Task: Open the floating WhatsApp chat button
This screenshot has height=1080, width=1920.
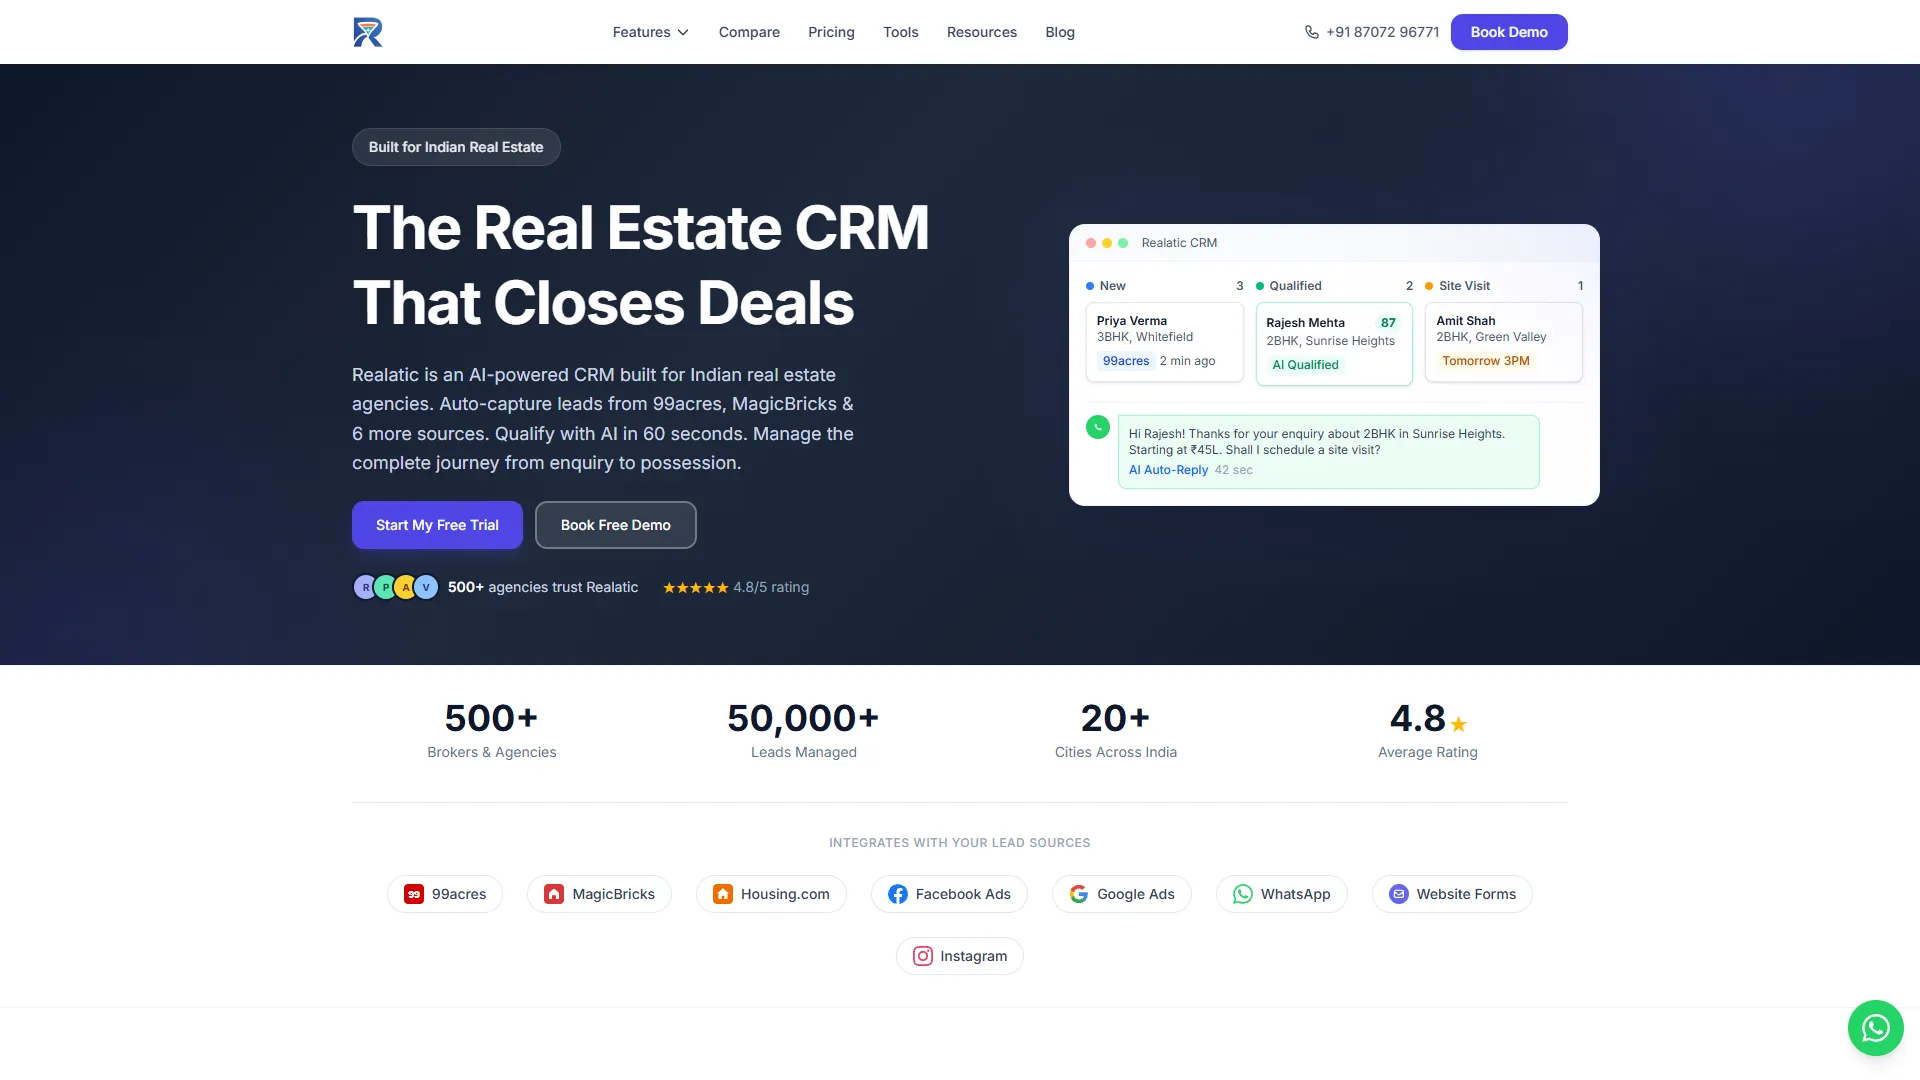Action: 1875,1027
